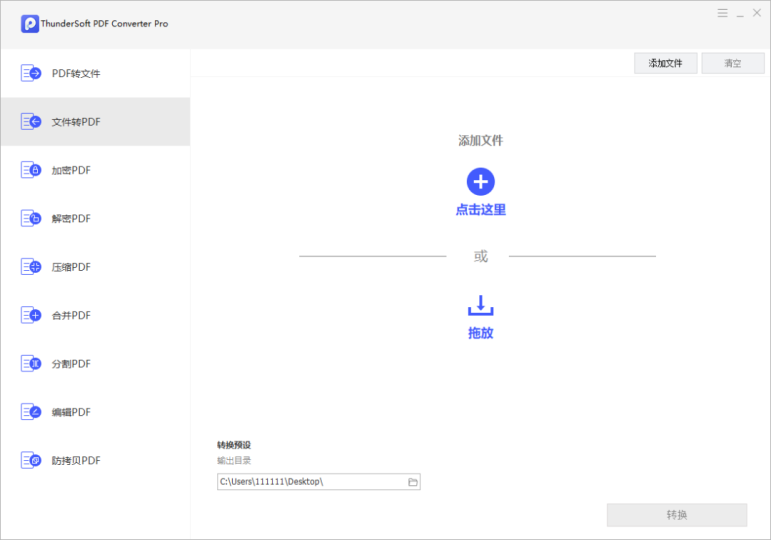The width and height of the screenshot is (771, 540).
Task: Open 合并PDF label
Action: tap(71, 315)
